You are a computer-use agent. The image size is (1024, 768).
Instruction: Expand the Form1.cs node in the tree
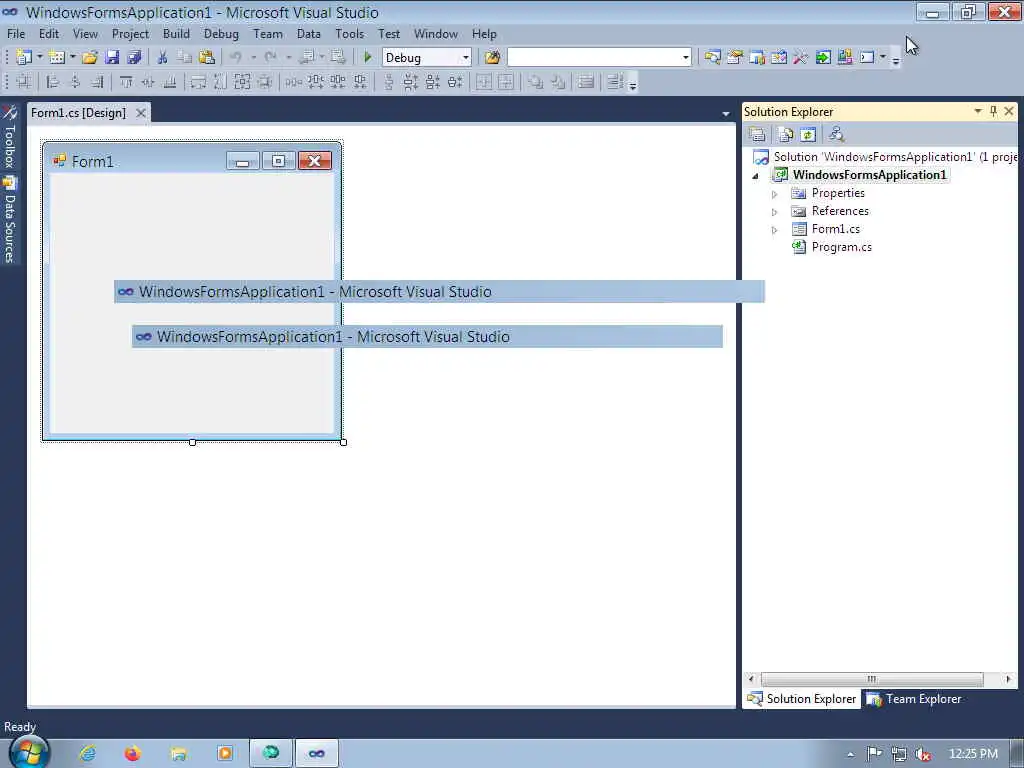click(775, 230)
